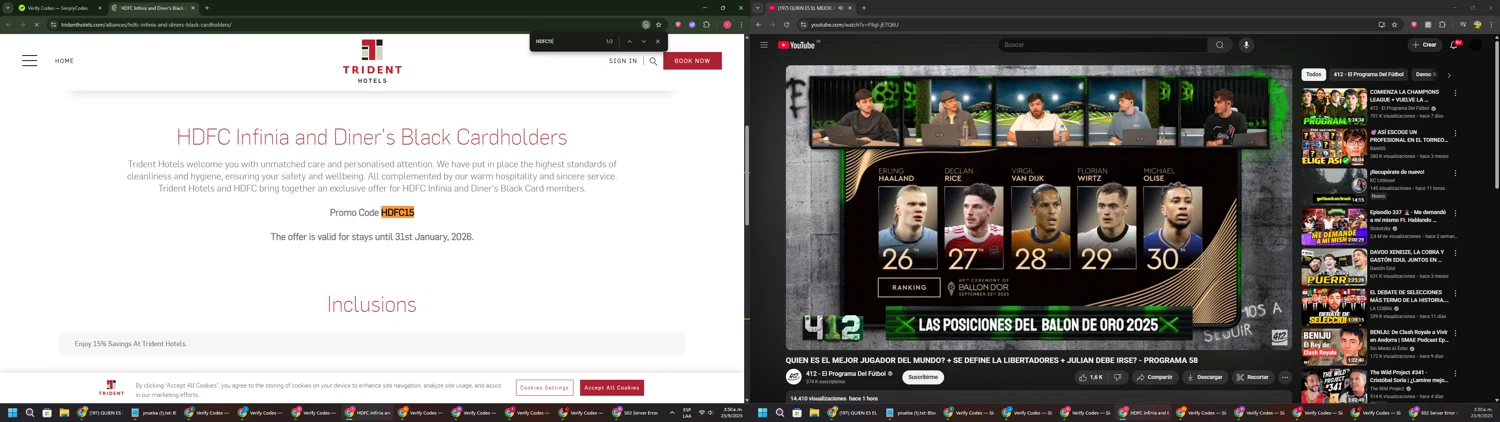The image size is (1500, 422).
Task: Open options for COMIENZA LA CHAMPIONS video
Action: (x=1455, y=93)
